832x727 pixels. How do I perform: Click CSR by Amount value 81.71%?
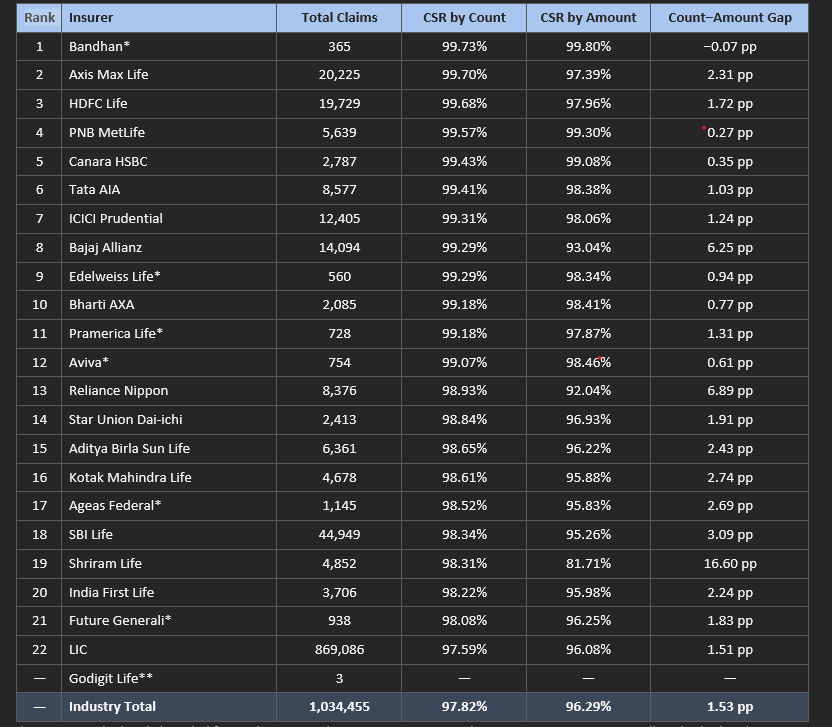click(x=588, y=564)
